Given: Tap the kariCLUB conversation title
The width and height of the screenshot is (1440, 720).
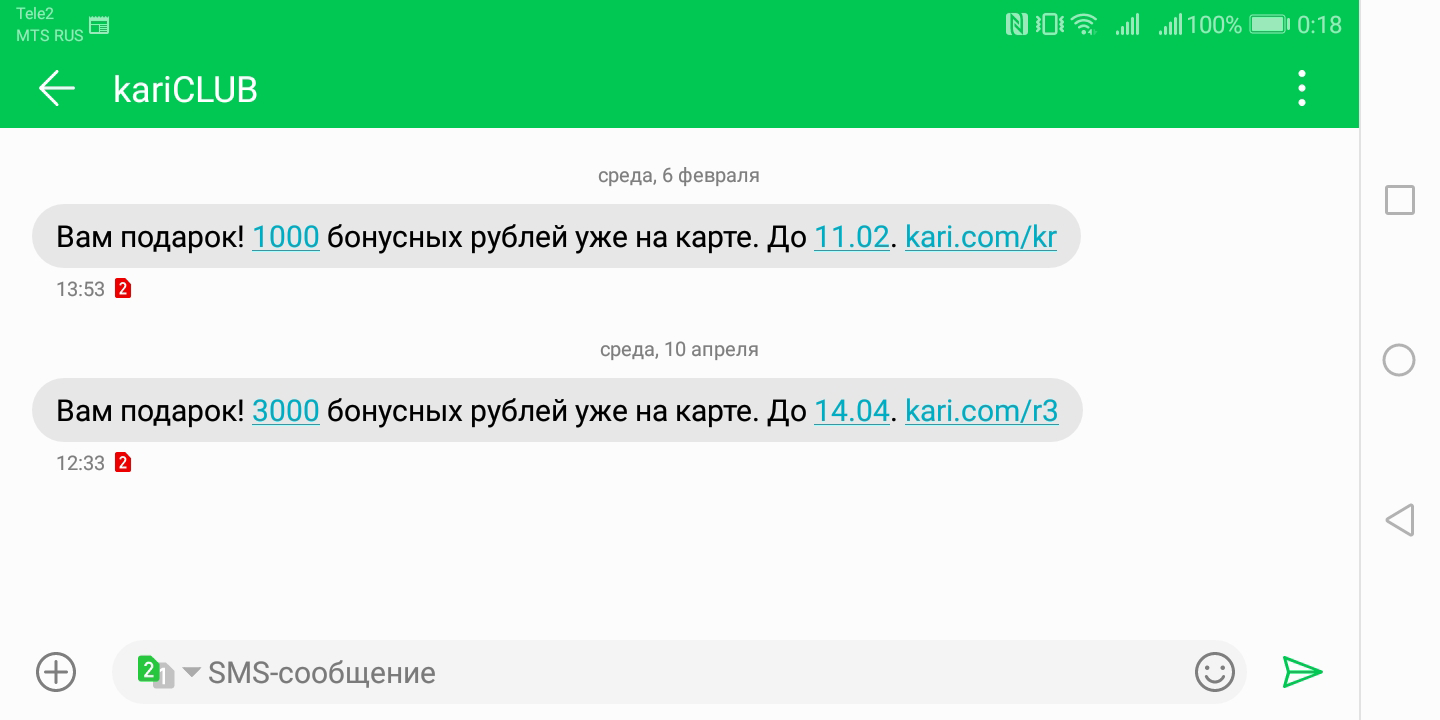Looking at the screenshot, I should [x=186, y=90].
